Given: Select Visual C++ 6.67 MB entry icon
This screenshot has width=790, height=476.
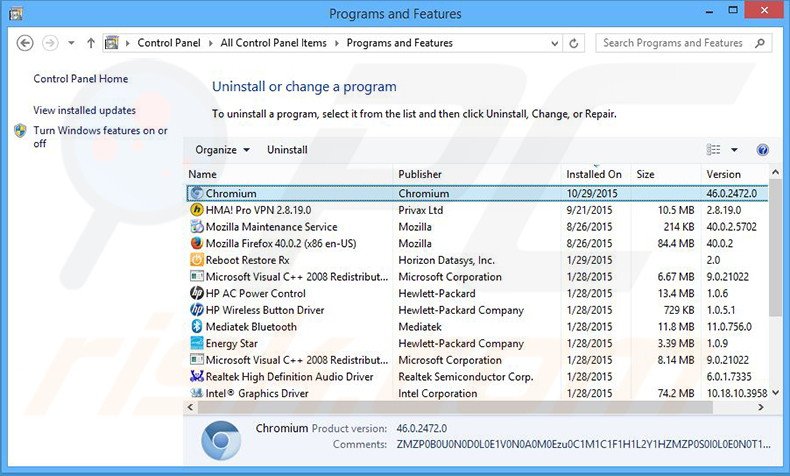Looking at the screenshot, I should (196, 276).
